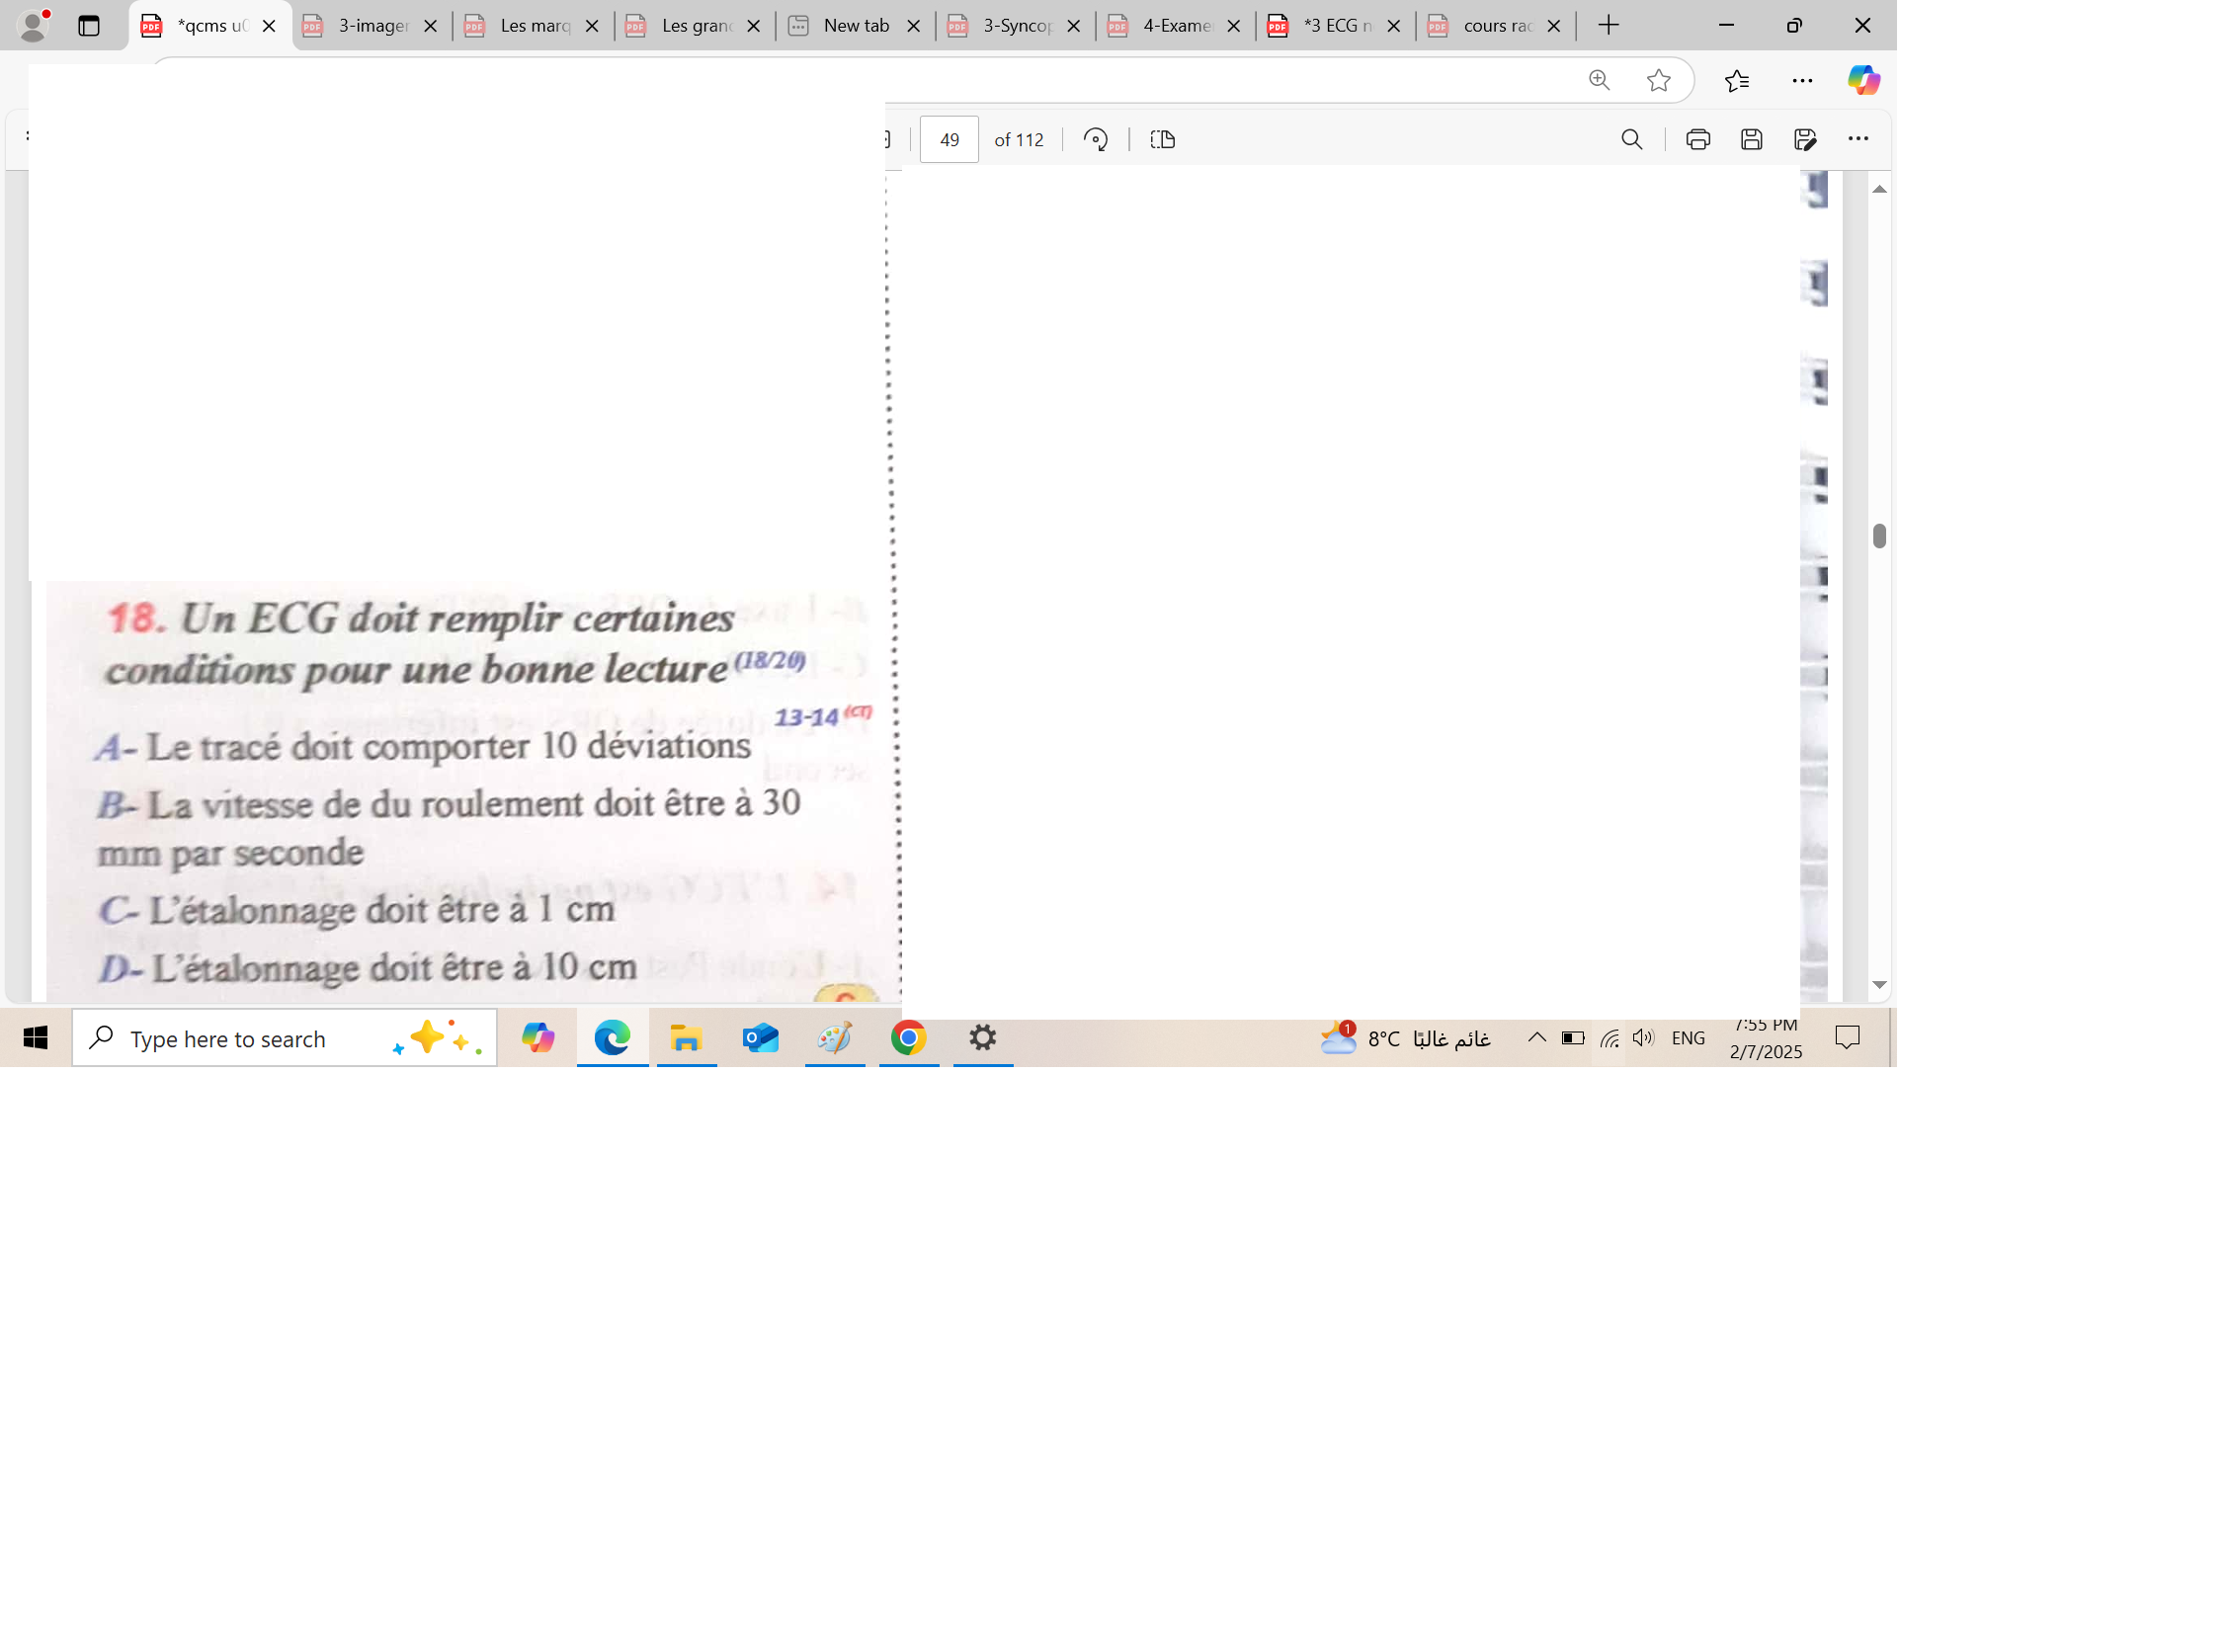Add this page to favorites star
This screenshot has width=2229, height=1652.
(1658, 80)
